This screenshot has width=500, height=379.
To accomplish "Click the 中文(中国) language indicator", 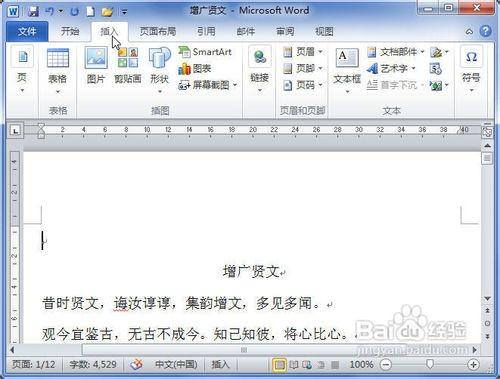I will (176, 365).
